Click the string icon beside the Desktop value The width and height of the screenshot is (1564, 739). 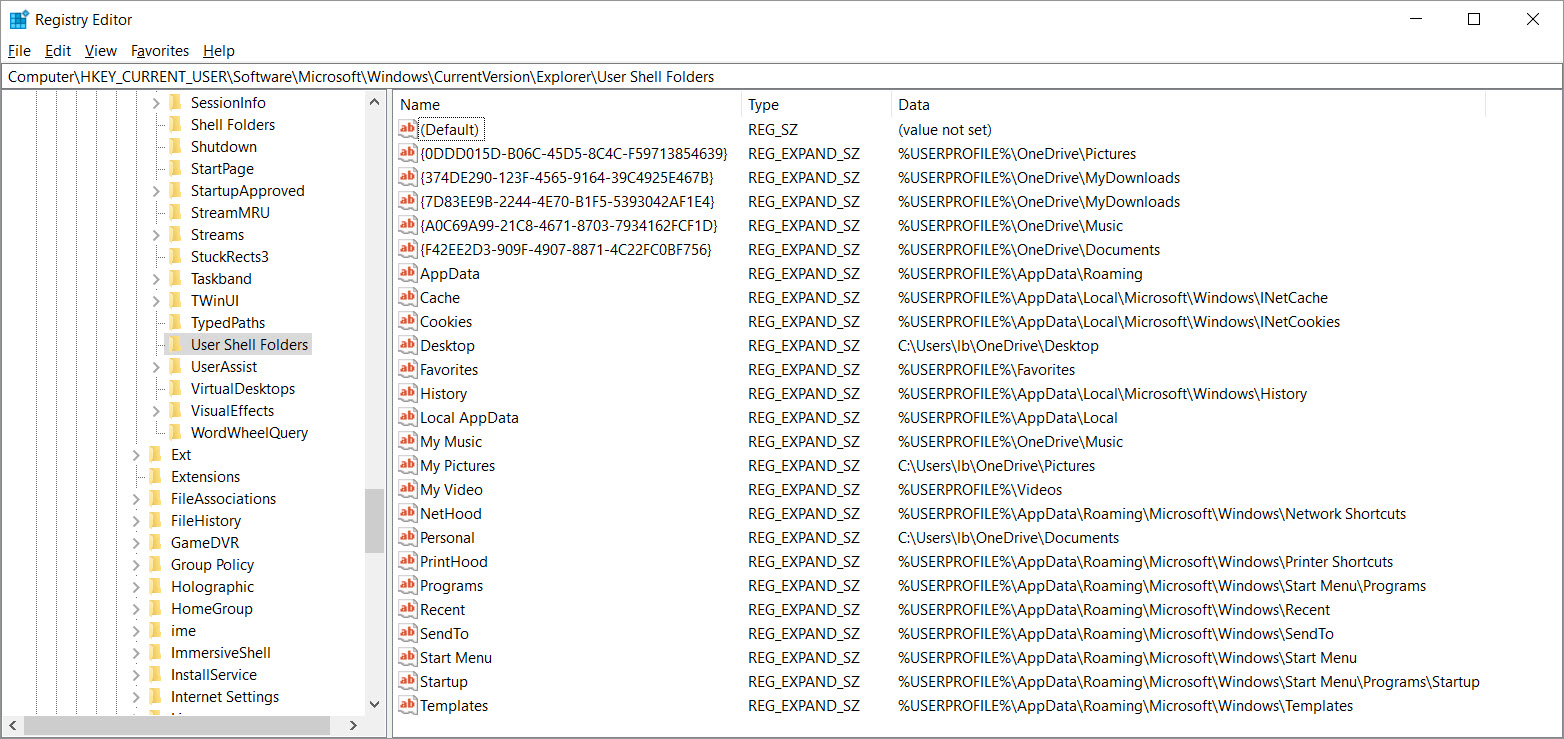click(407, 345)
